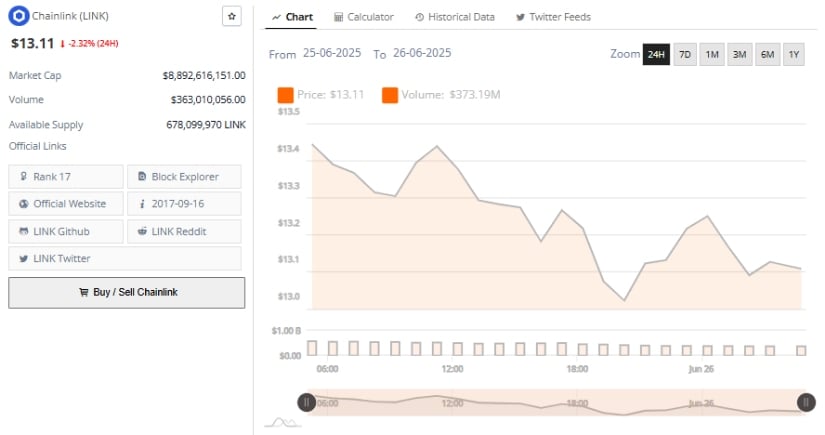Click the Block Explorer document icon

[x=142, y=176]
